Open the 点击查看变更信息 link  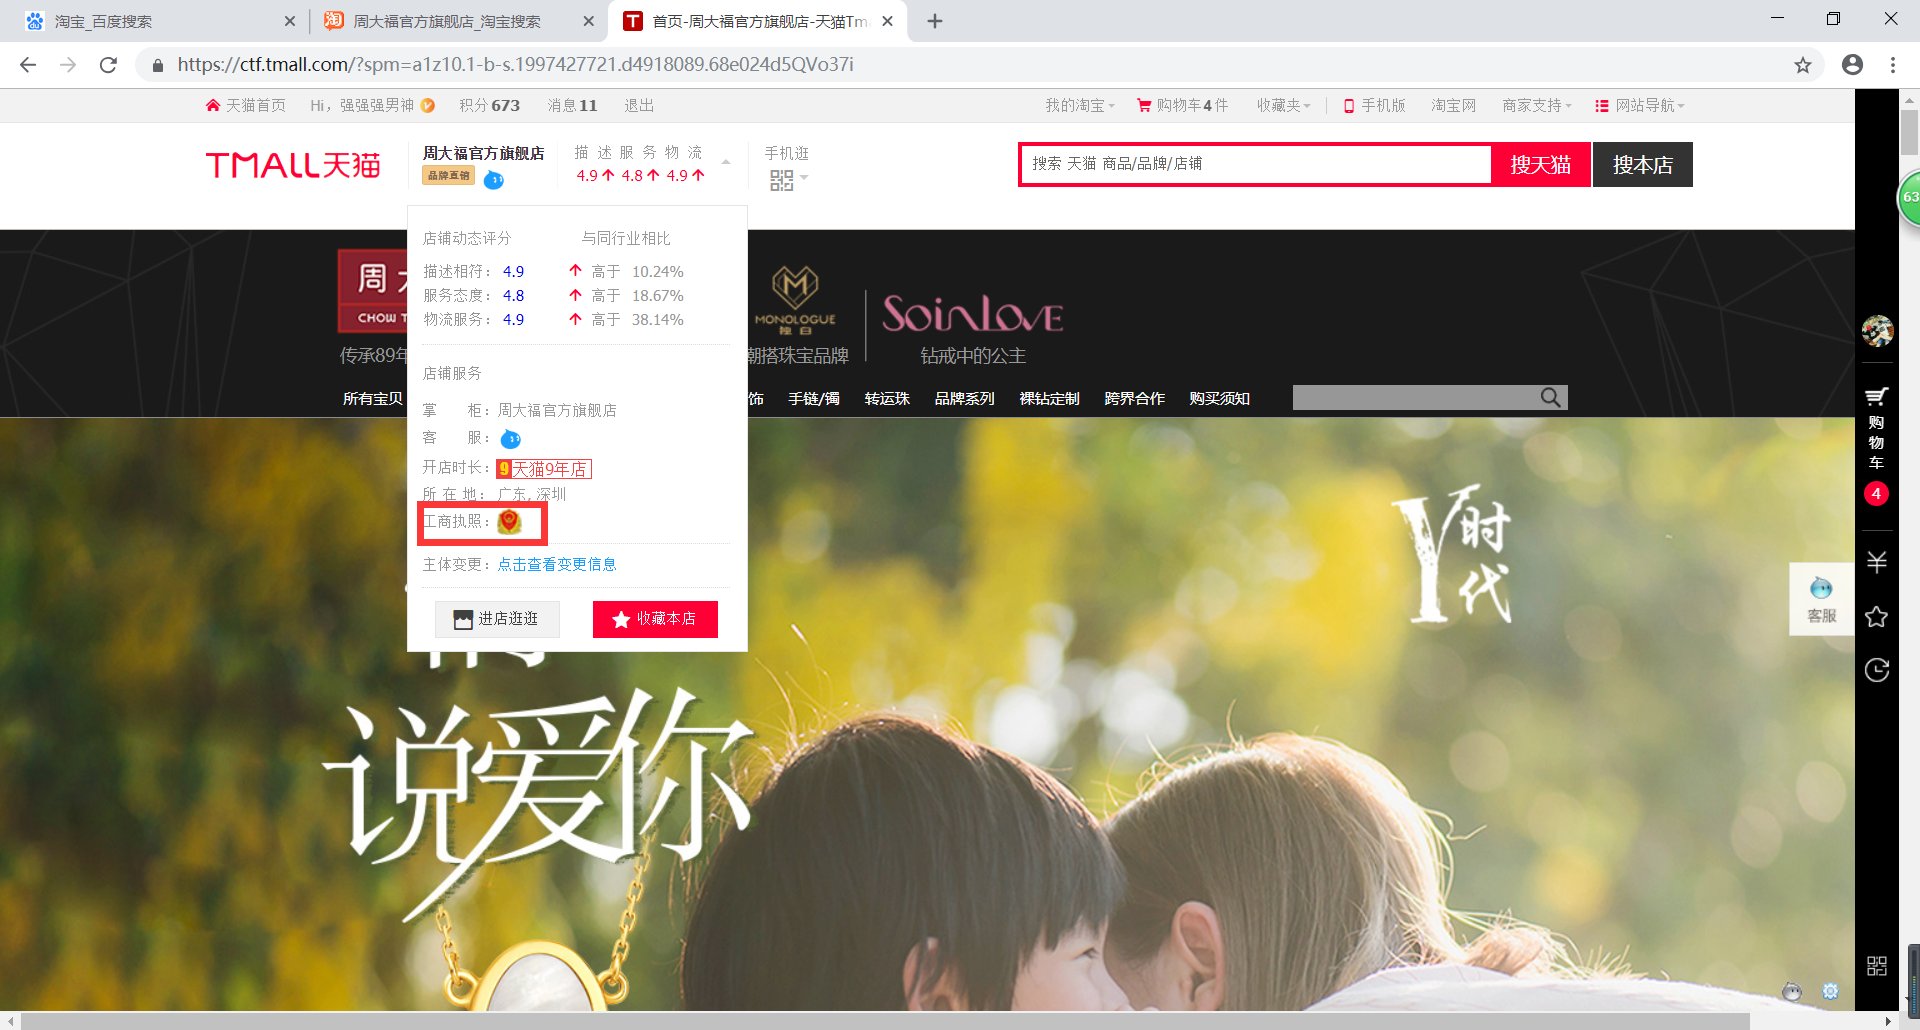pos(557,563)
